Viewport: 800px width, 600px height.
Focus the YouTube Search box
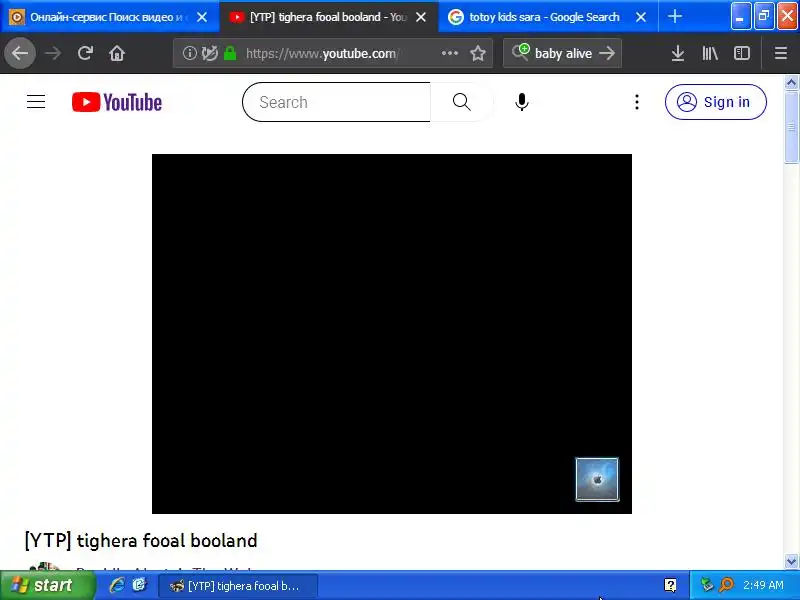[x=337, y=102]
